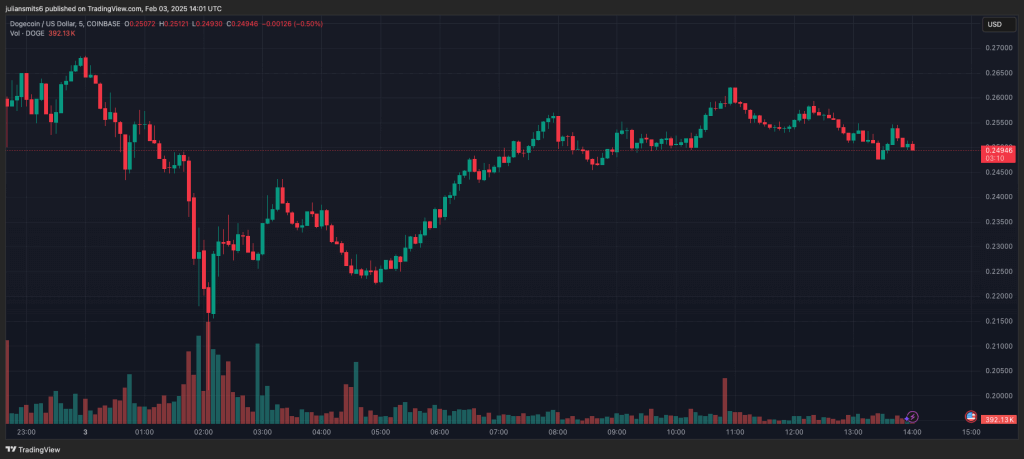Click the 0.27000 price axis label
Viewport: 1024px width, 459px height.
point(997,48)
